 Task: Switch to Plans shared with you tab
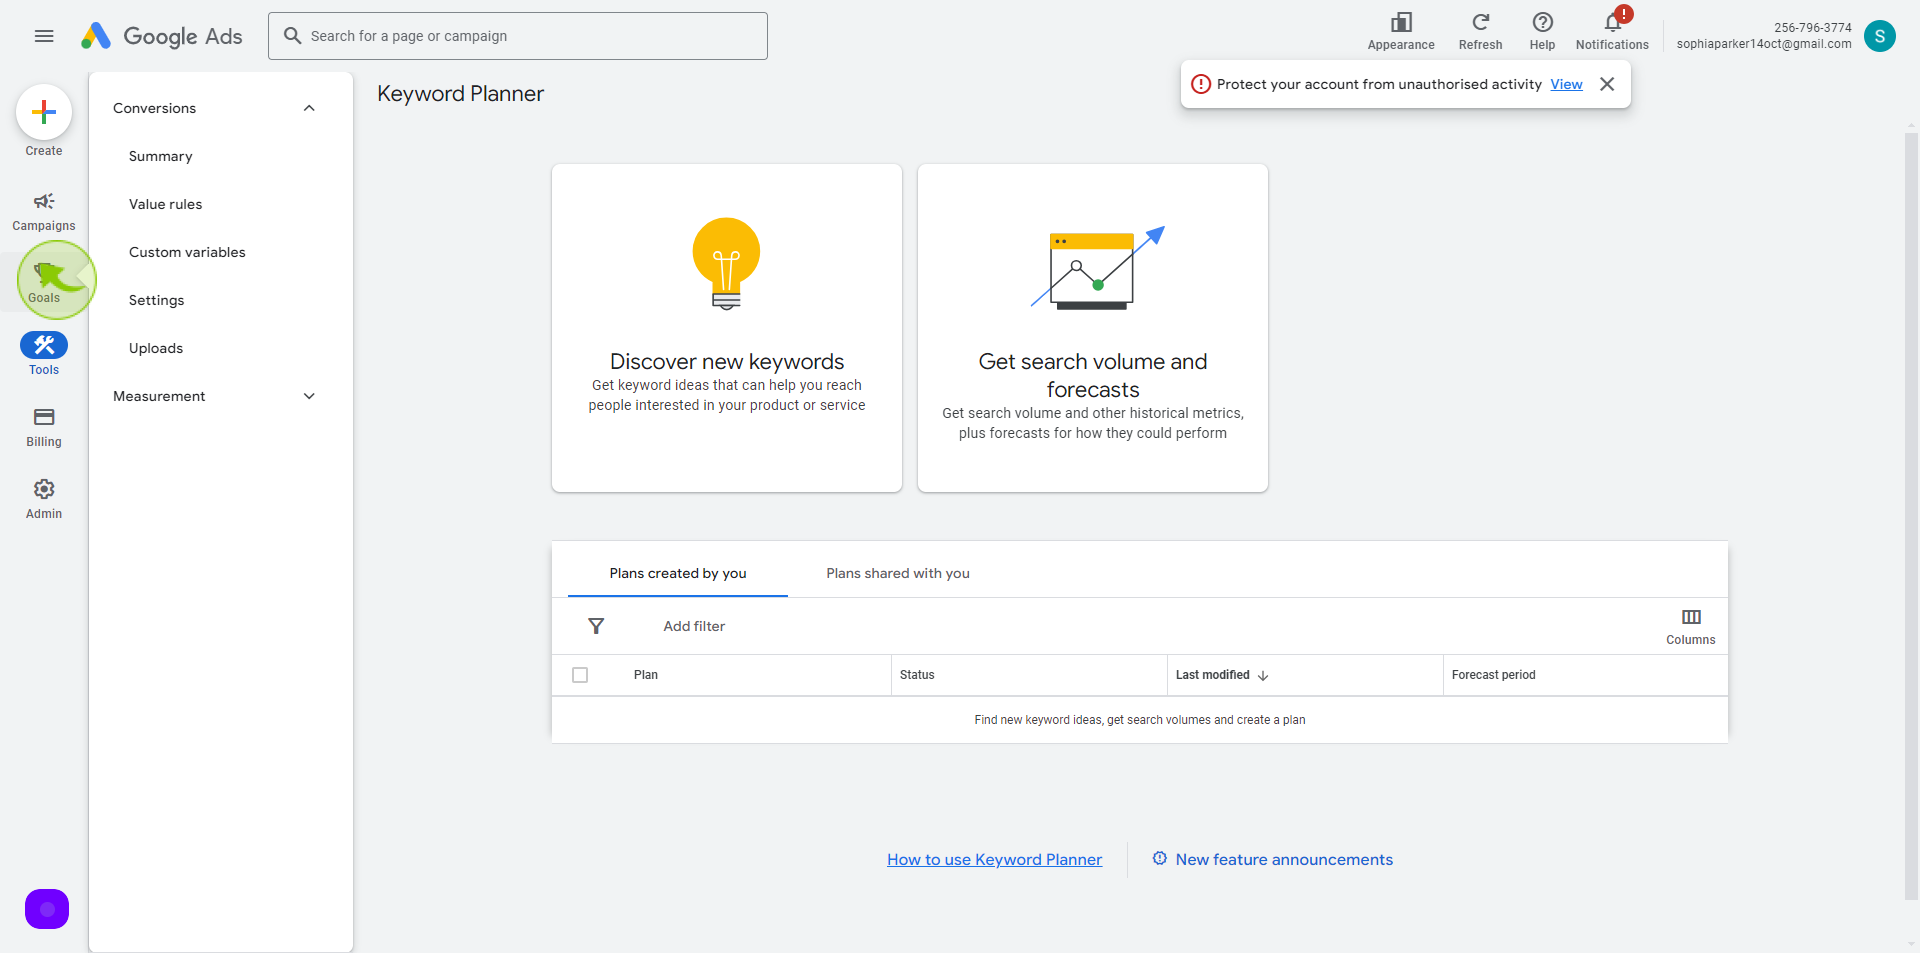click(898, 573)
